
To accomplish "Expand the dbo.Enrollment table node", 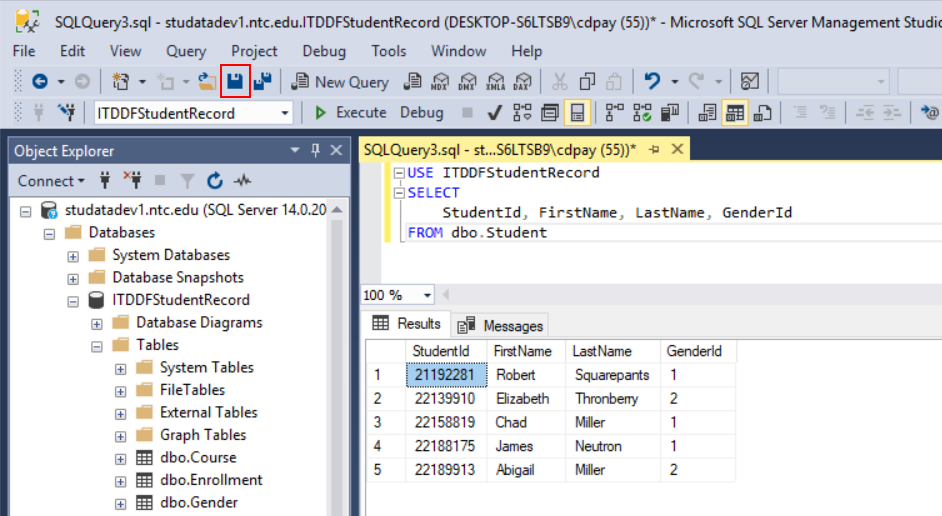I will pos(121,482).
